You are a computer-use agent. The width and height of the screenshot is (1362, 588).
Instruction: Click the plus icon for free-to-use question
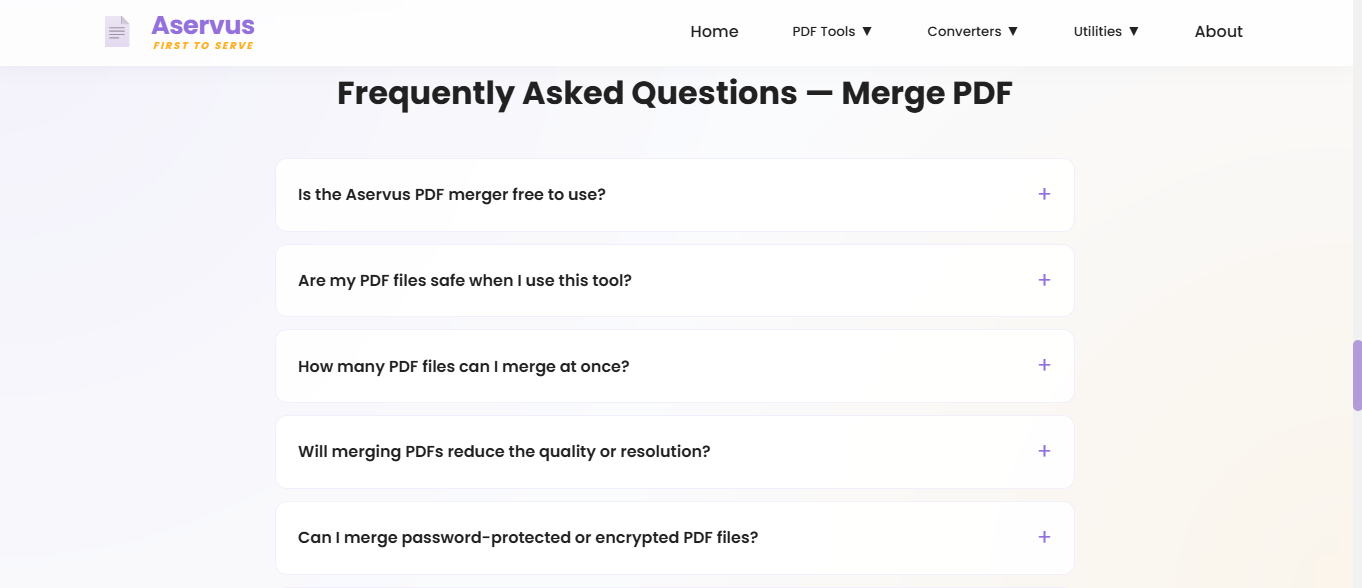tap(1044, 194)
